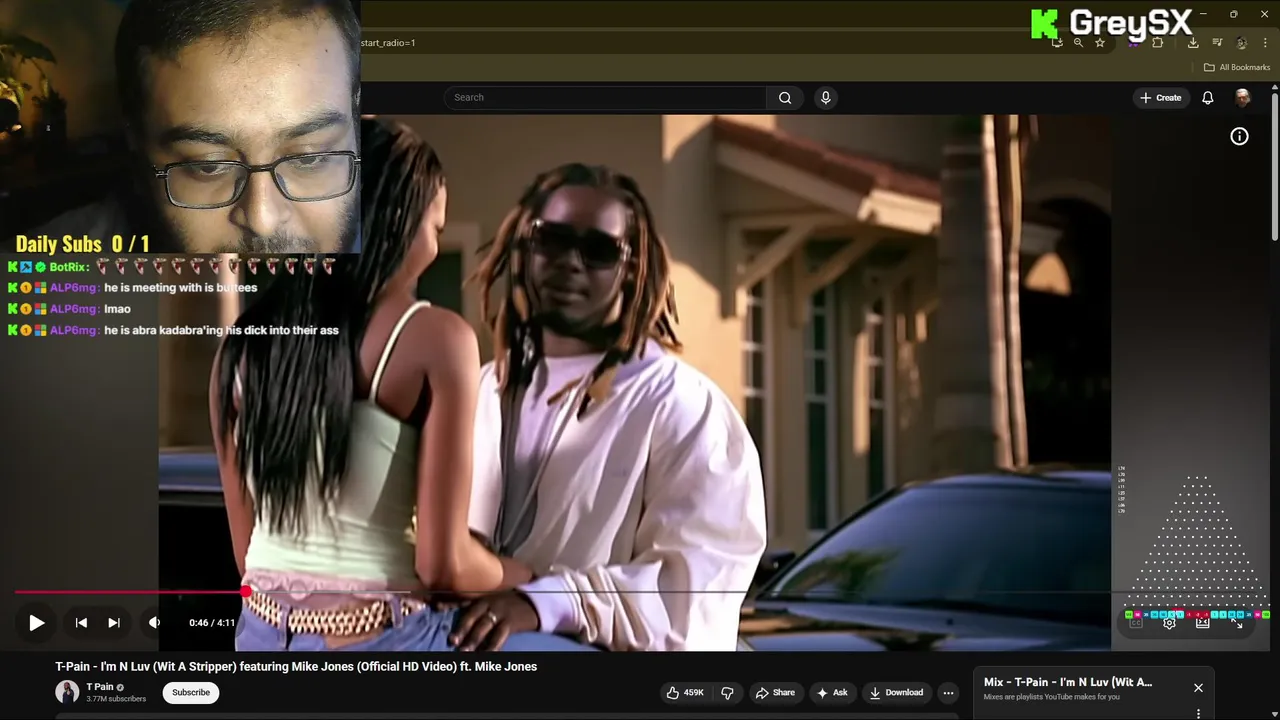Open more actions three-dot menu

coord(948,692)
